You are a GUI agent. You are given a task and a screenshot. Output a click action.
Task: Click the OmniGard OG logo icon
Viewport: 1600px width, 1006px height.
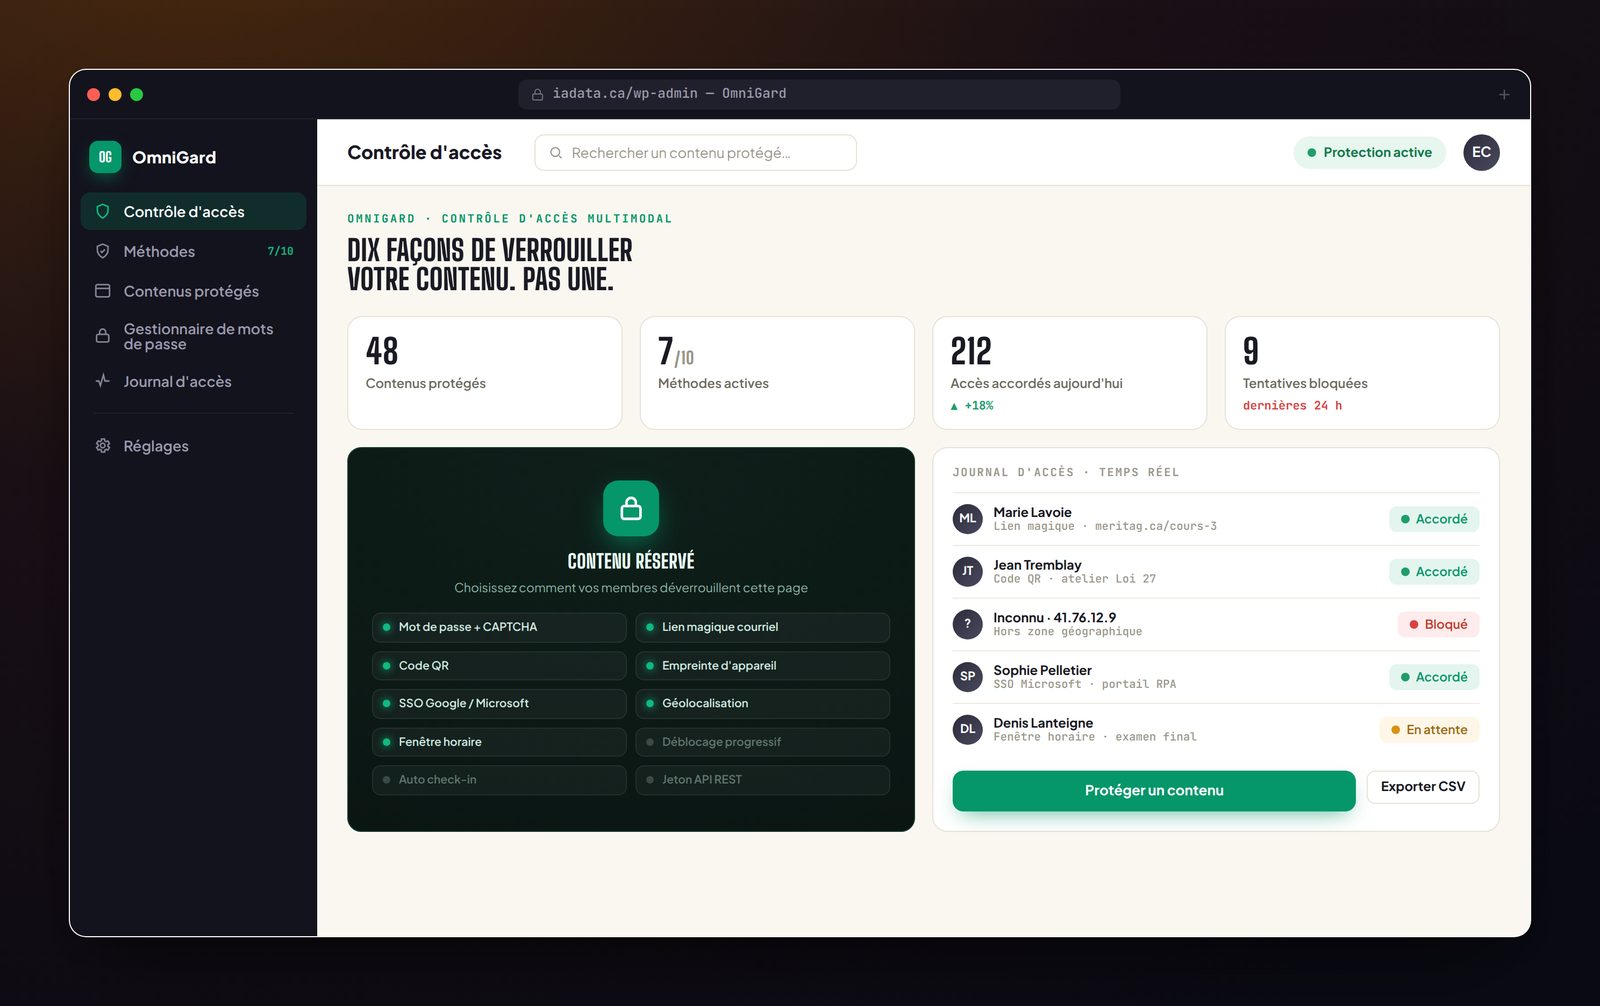105,157
